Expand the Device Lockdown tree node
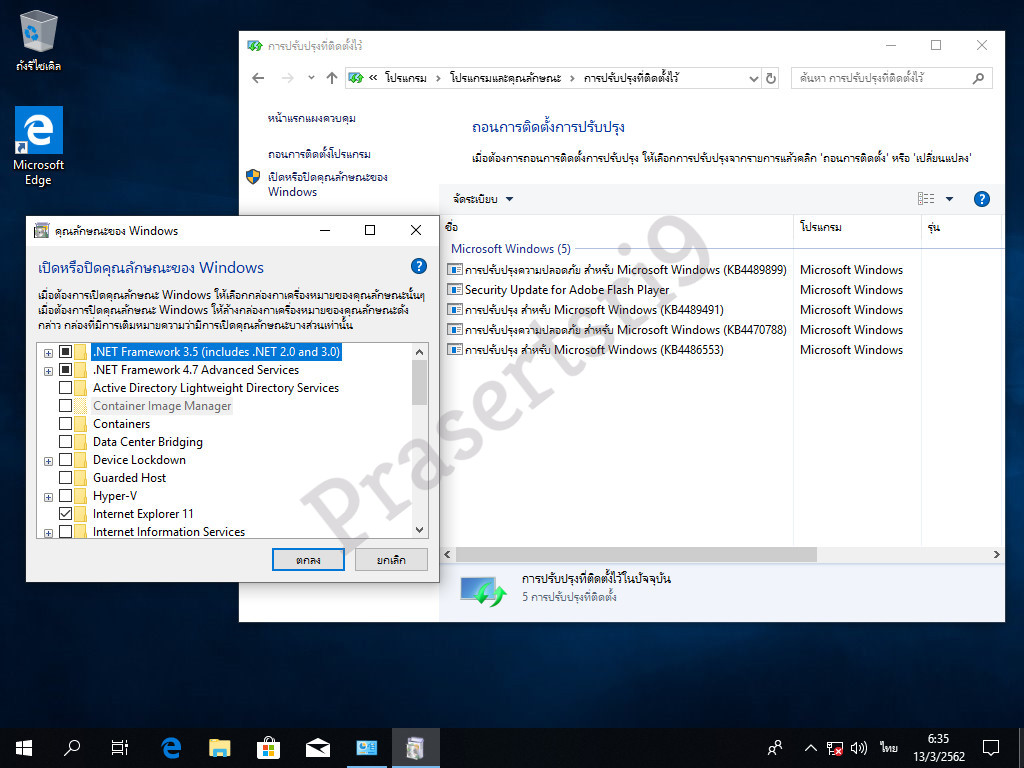 click(x=48, y=462)
